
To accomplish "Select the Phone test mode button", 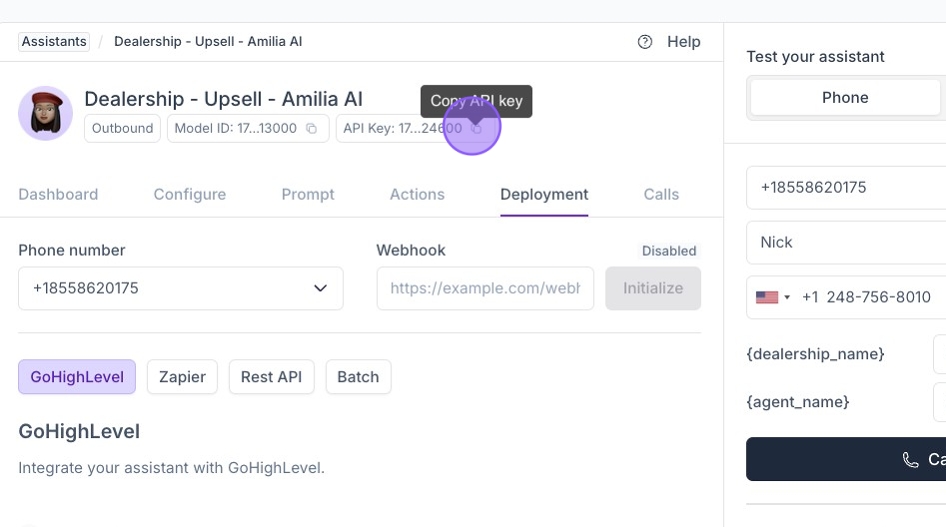I will (x=845, y=97).
